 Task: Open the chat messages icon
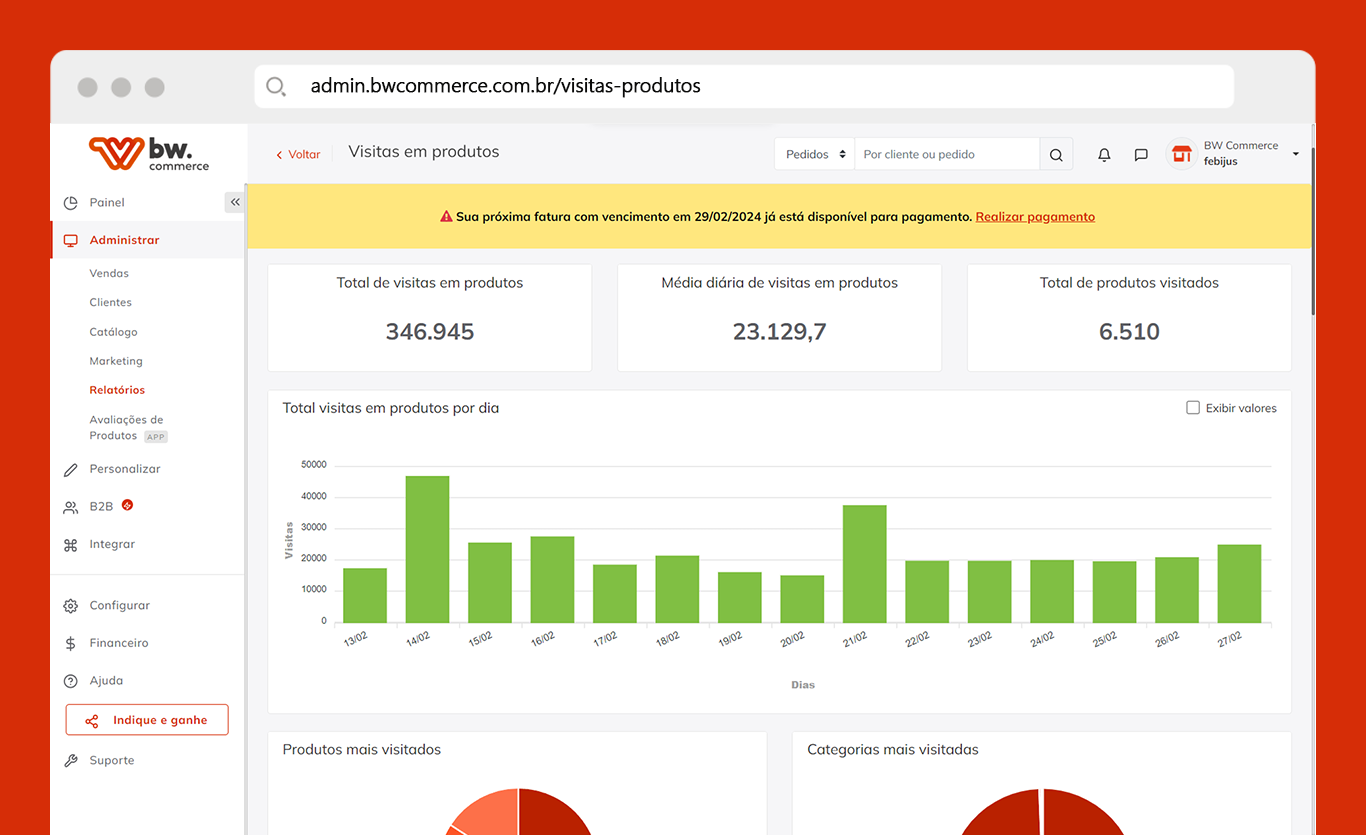point(1141,155)
